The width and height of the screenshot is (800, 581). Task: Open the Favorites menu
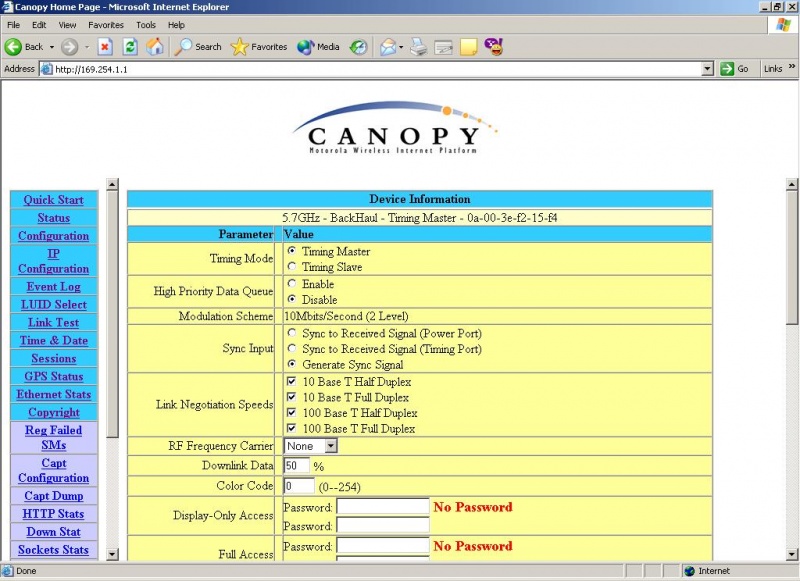(x=105, y=24)
